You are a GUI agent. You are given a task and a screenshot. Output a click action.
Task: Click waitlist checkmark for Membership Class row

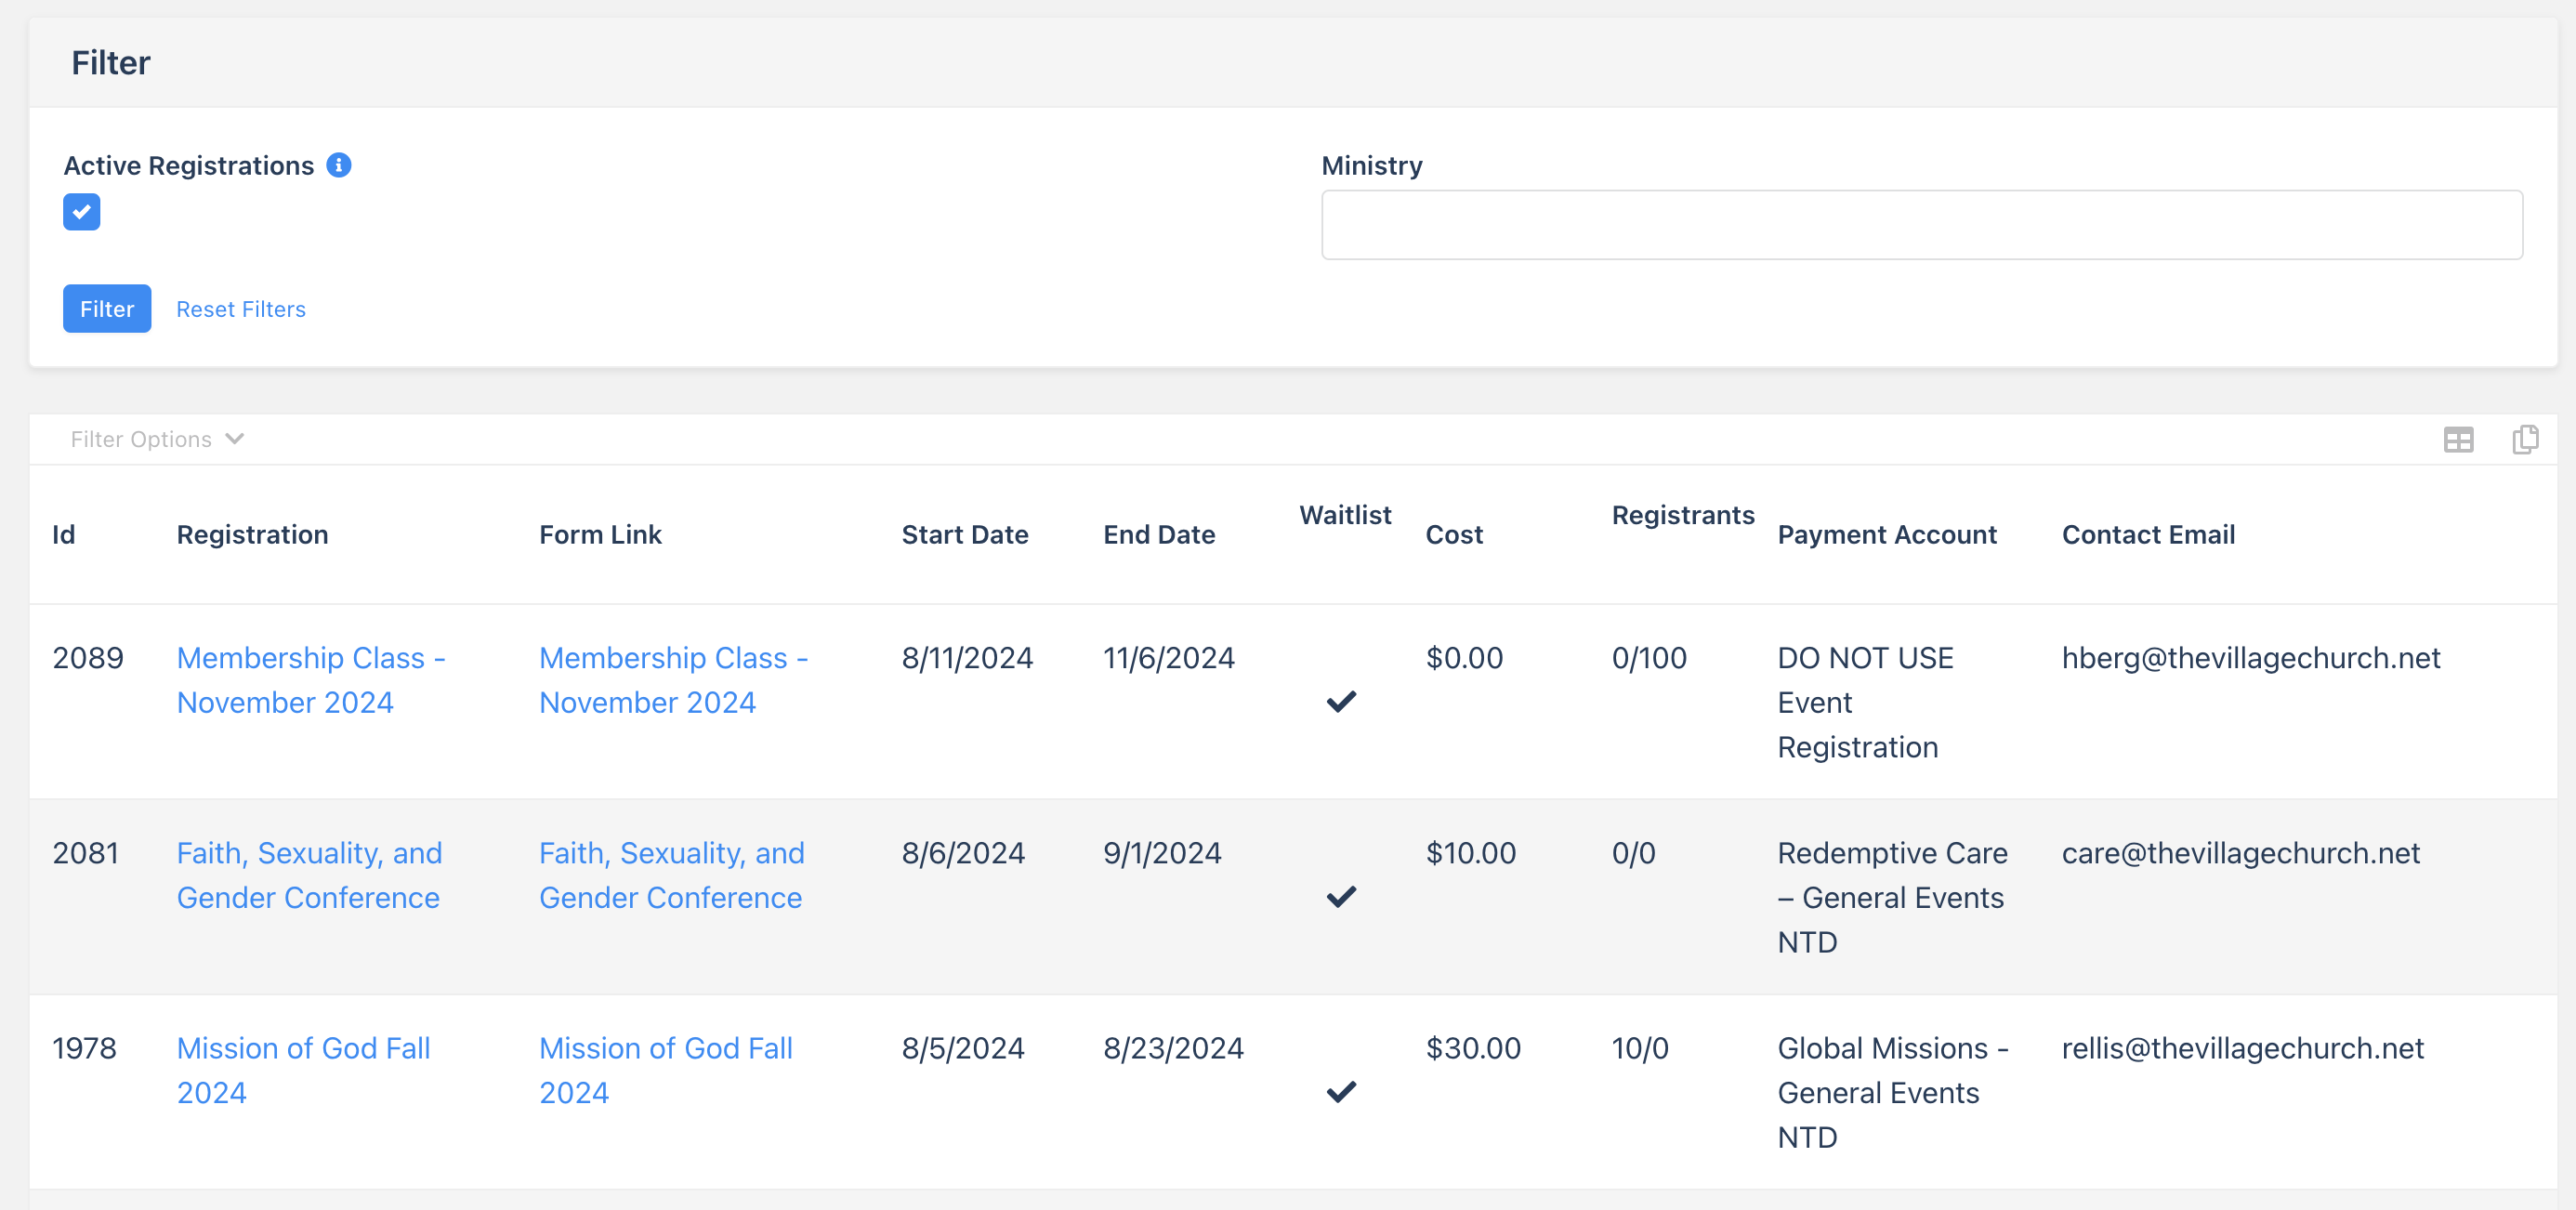(1341, 701)
